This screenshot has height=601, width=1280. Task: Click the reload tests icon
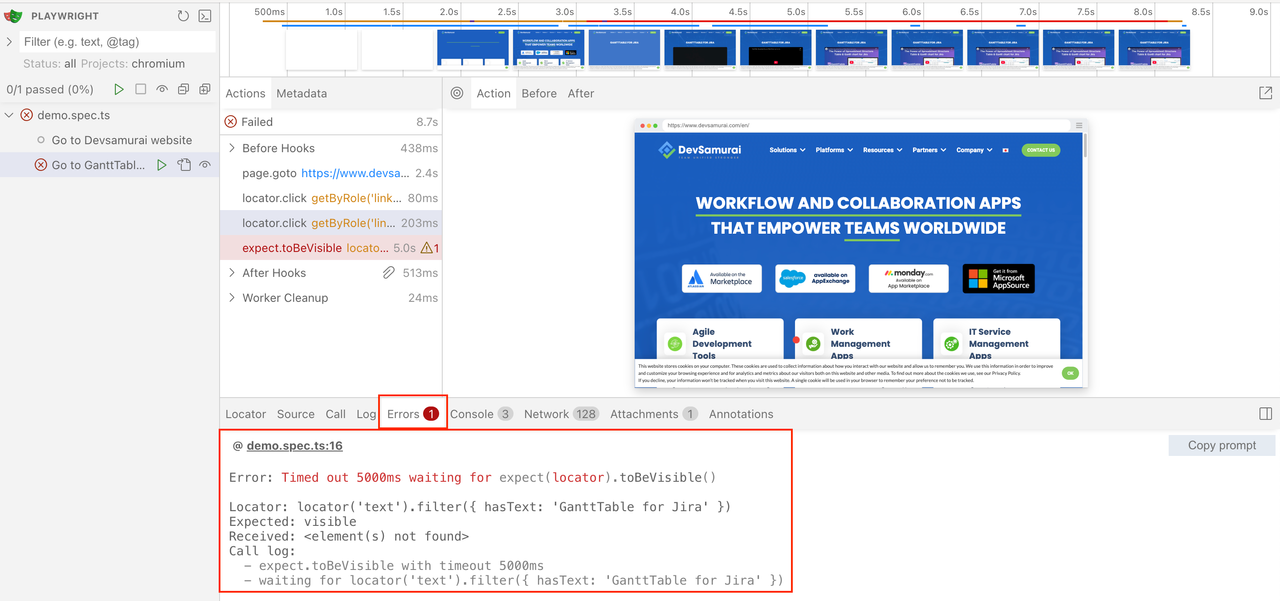tap(183, 16)
